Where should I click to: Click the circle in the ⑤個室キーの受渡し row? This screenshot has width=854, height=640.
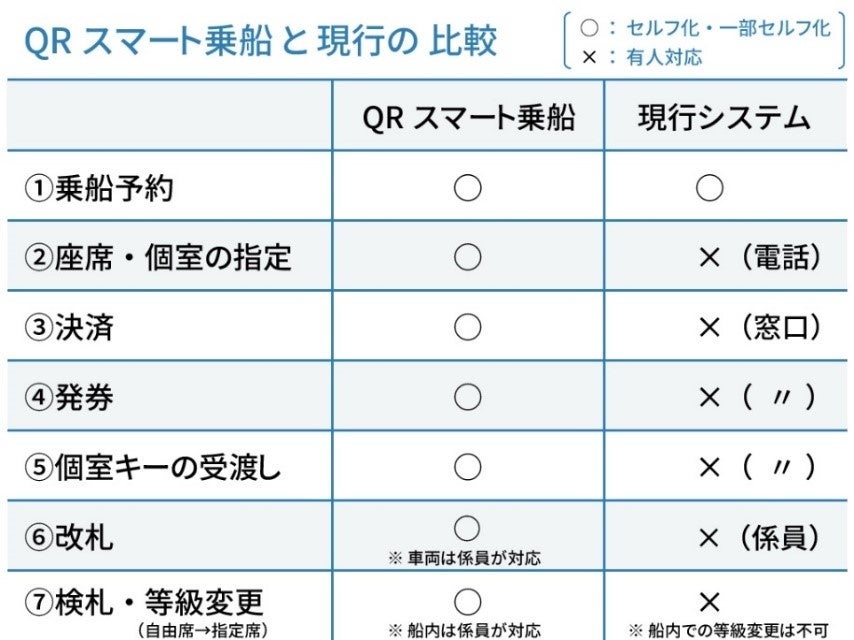tap(467, 467)
